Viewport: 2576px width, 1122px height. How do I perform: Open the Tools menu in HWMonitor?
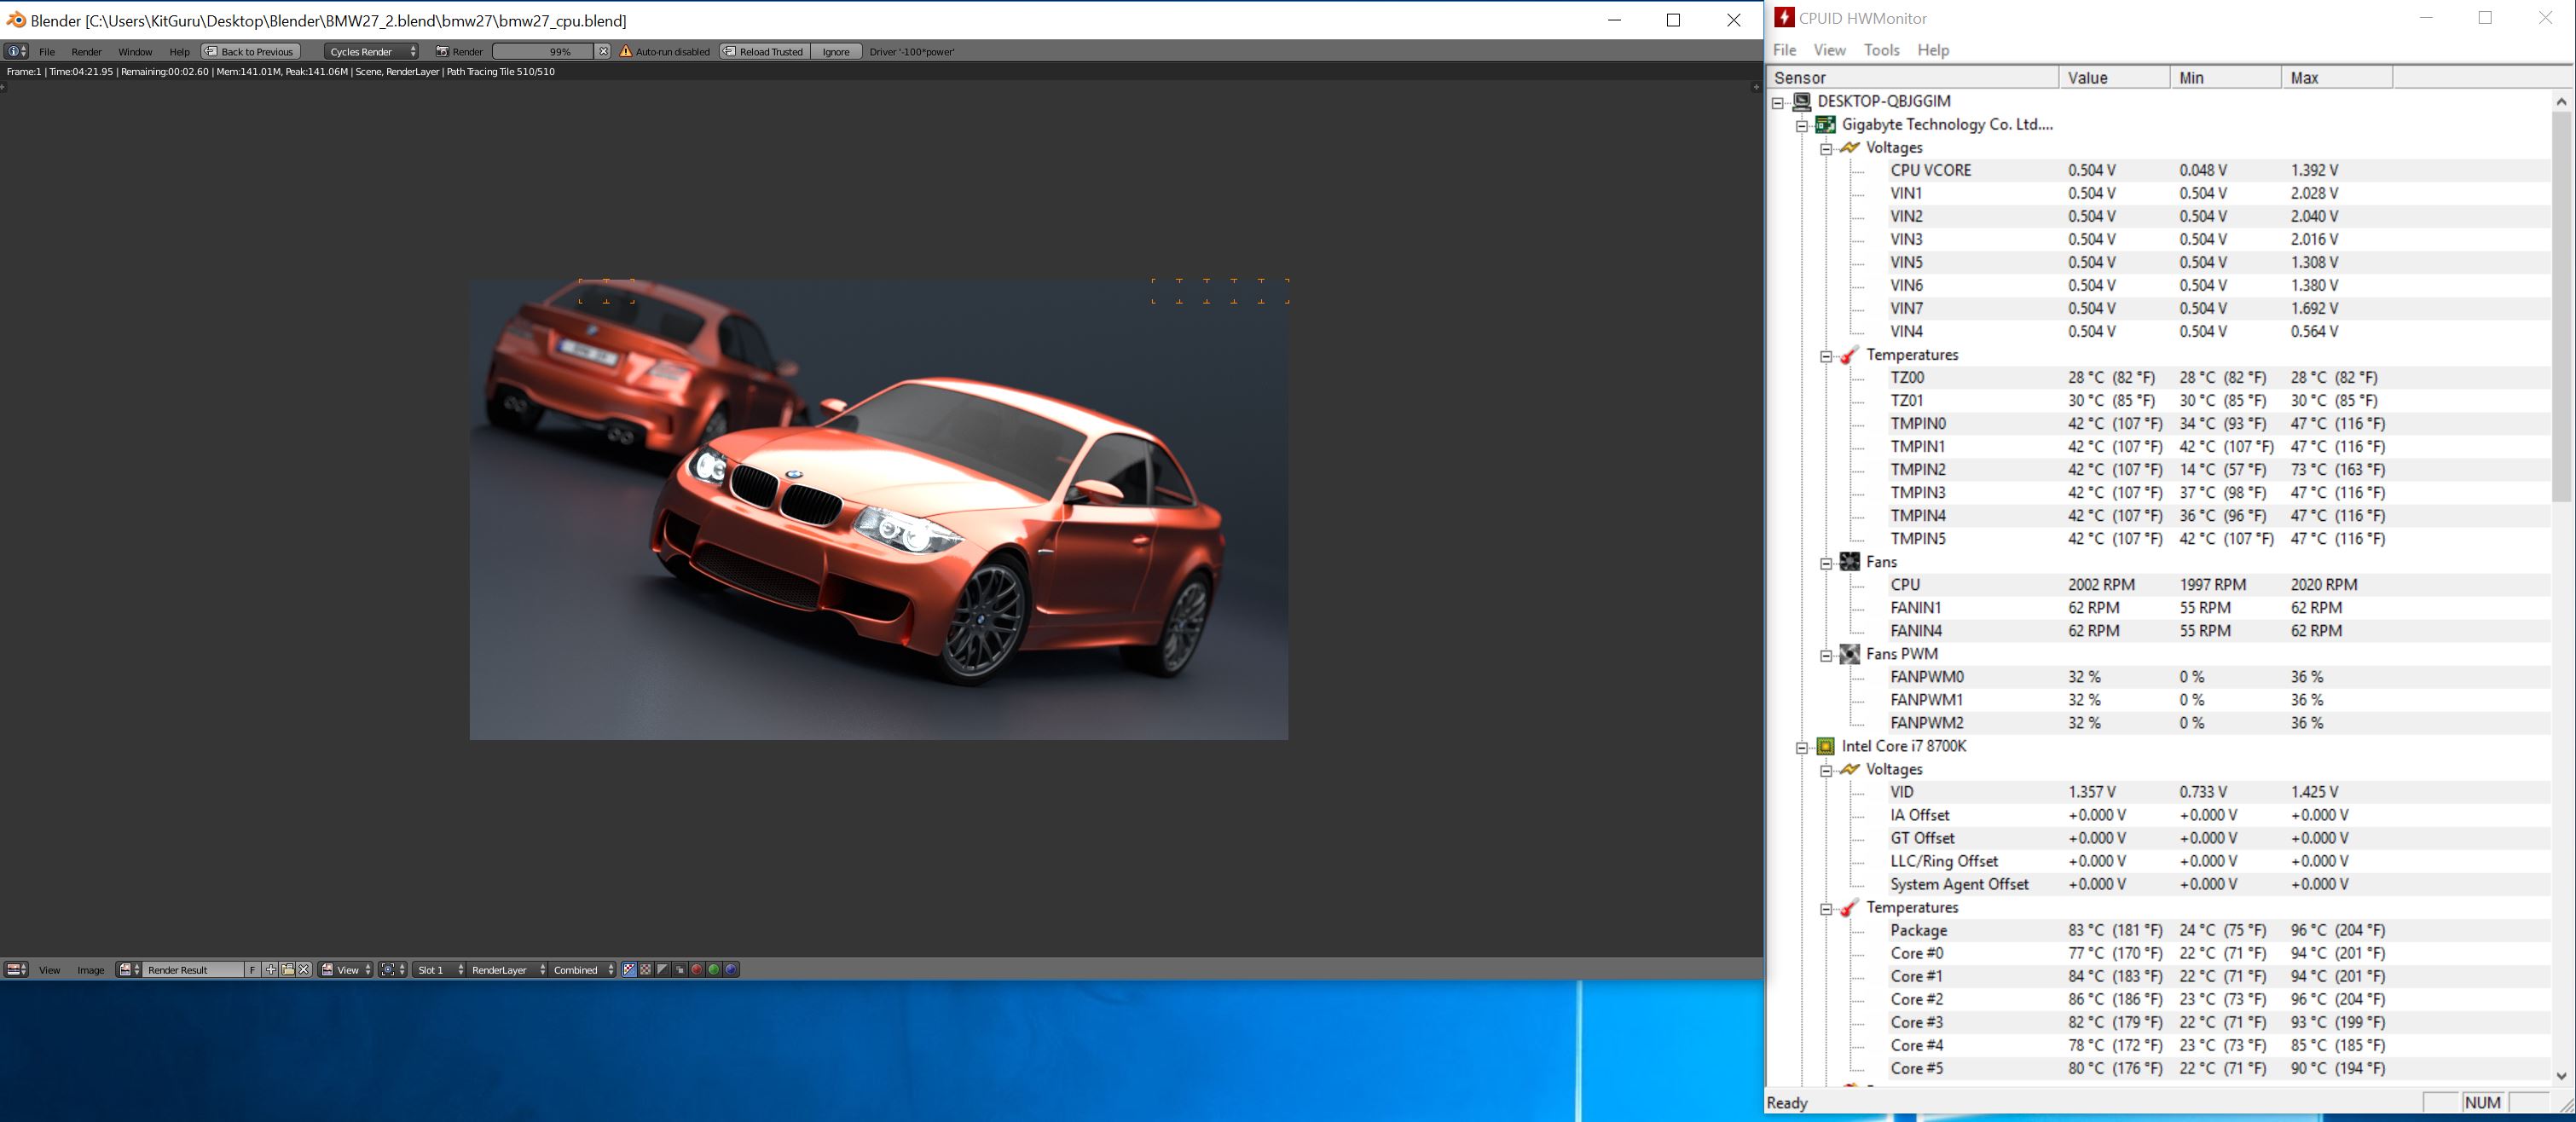(x=1881, y=50)
